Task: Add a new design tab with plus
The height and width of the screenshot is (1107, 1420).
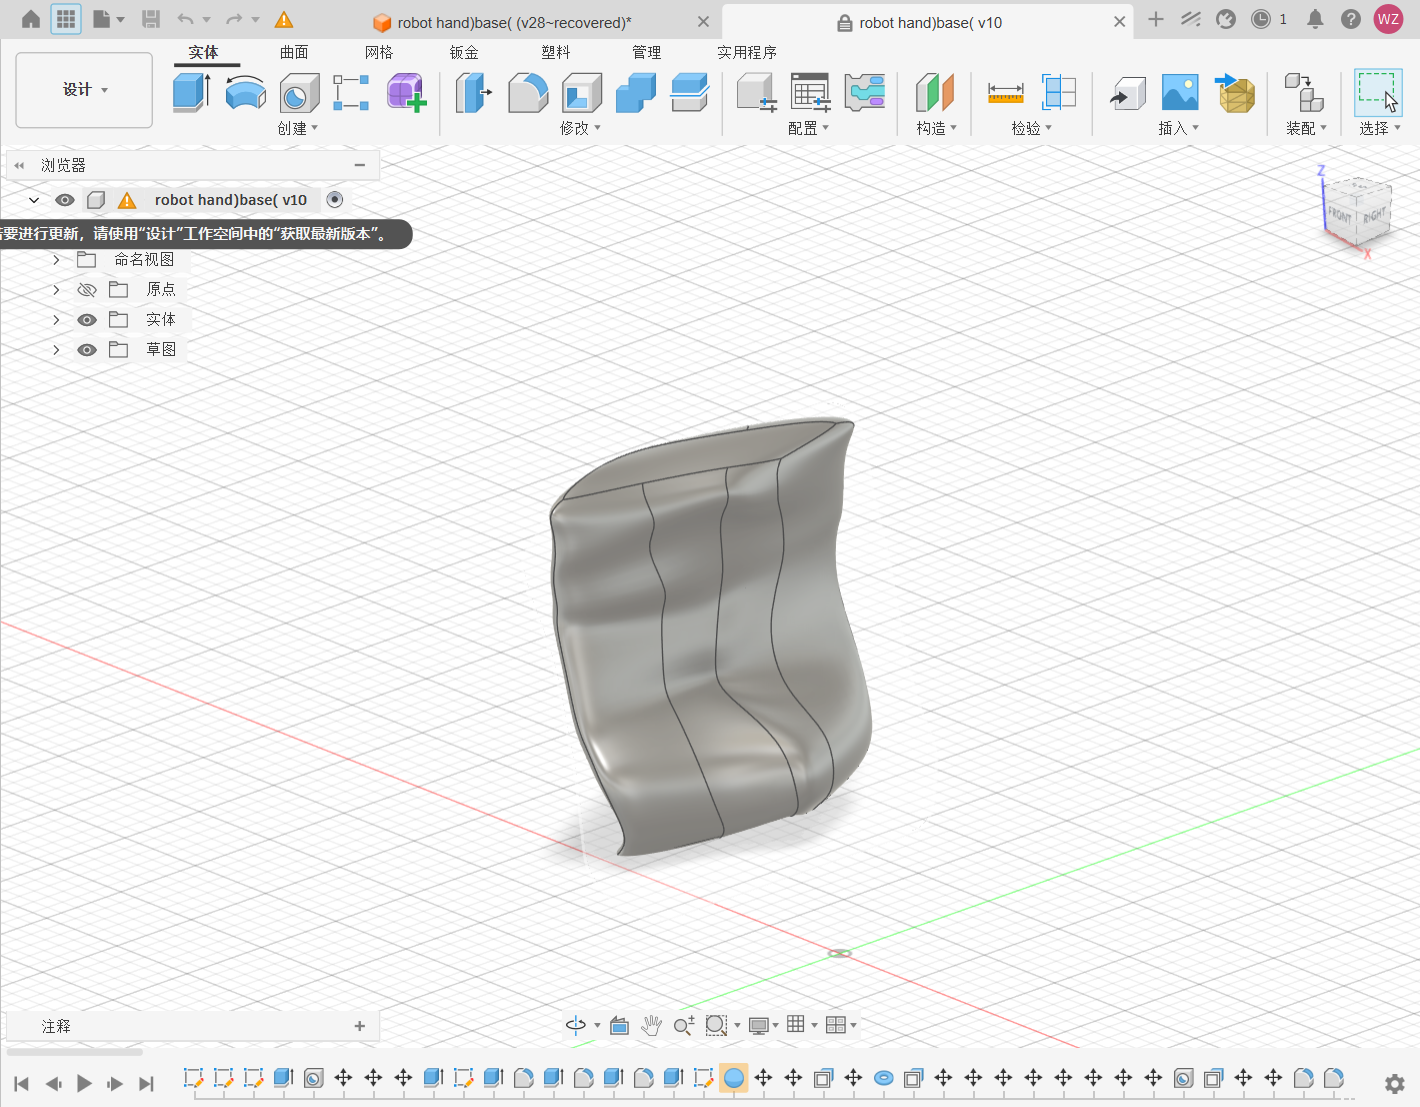Action: (x=1156, y=19)
